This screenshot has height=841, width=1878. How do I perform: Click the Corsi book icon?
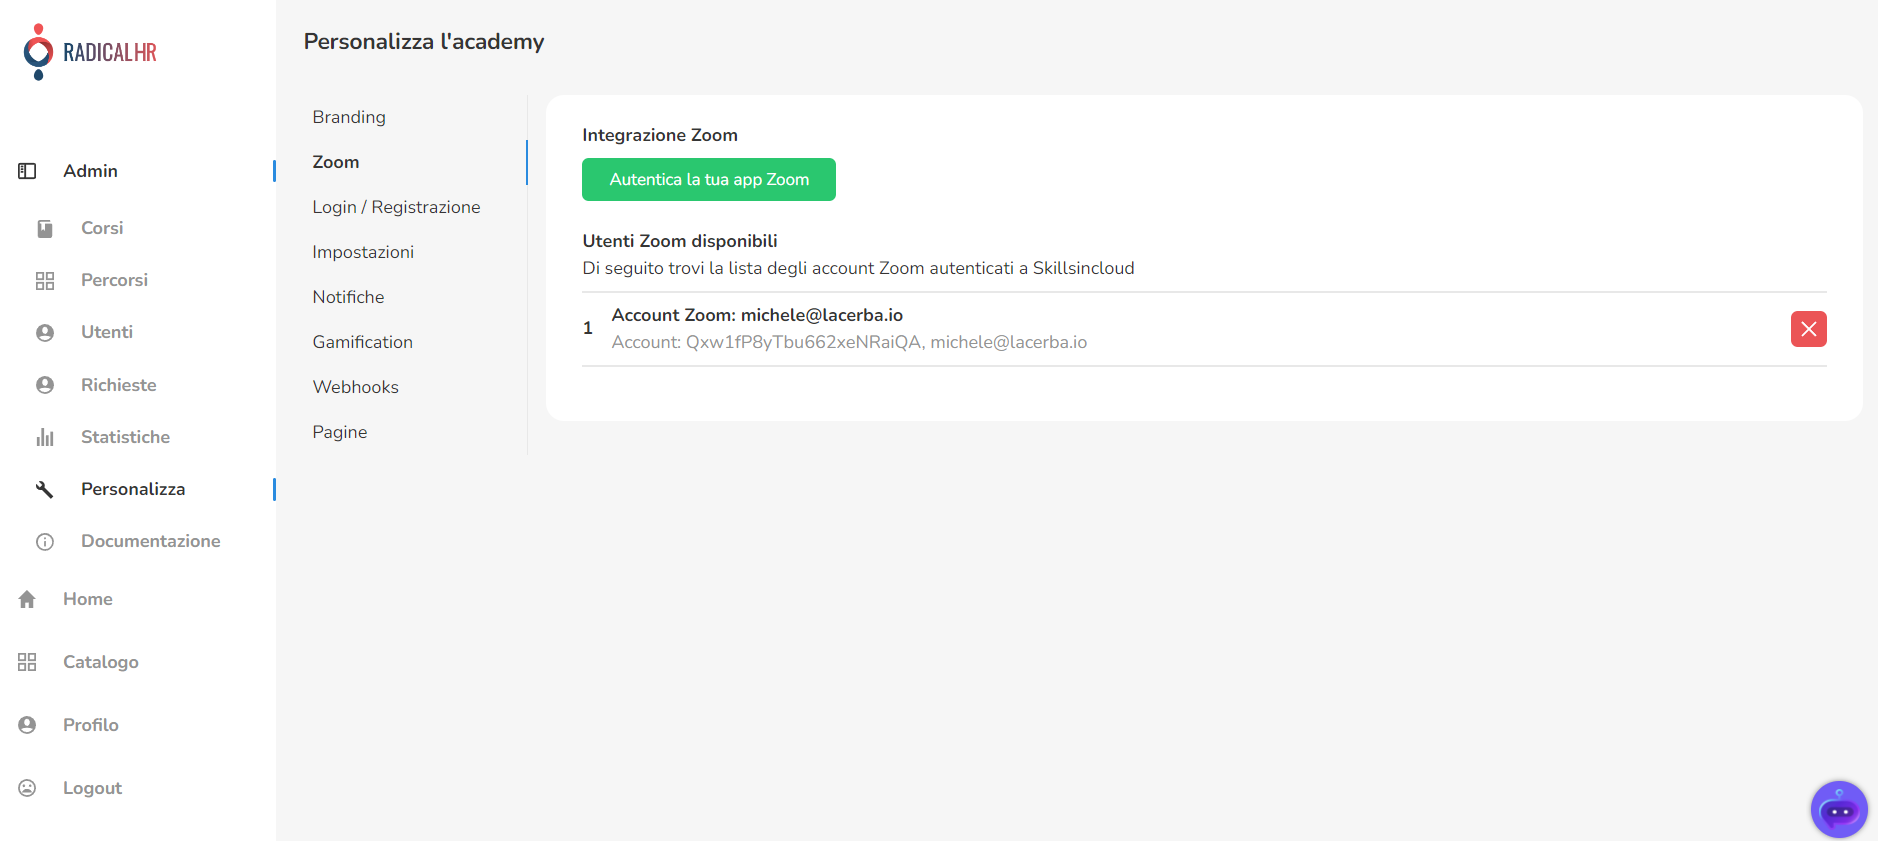pos(45,229)
